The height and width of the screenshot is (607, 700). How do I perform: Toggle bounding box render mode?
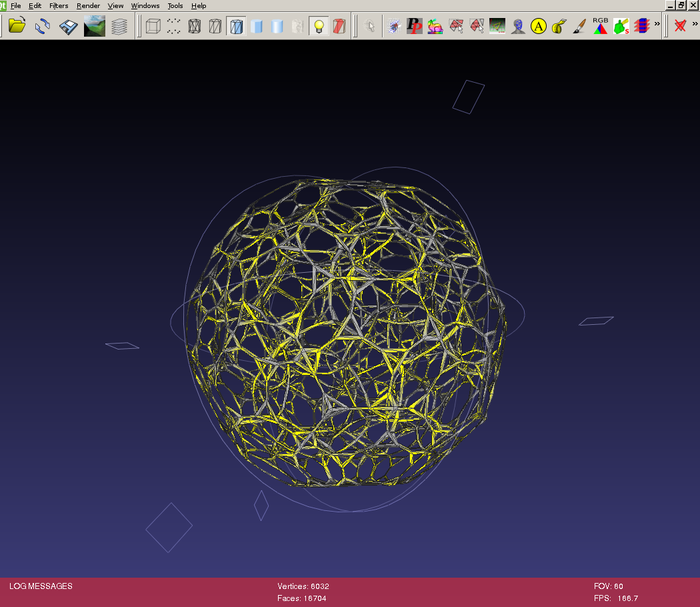153,26
